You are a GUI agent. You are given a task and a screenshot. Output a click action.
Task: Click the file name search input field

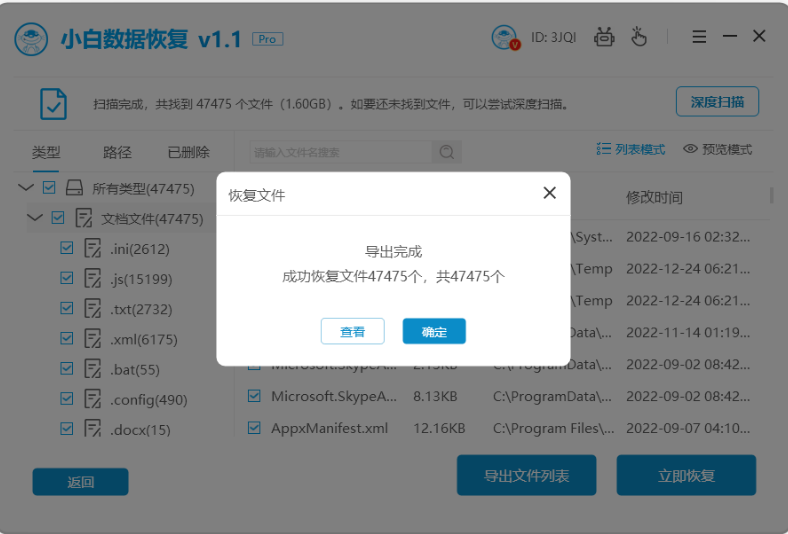click(x=340, y=152)
